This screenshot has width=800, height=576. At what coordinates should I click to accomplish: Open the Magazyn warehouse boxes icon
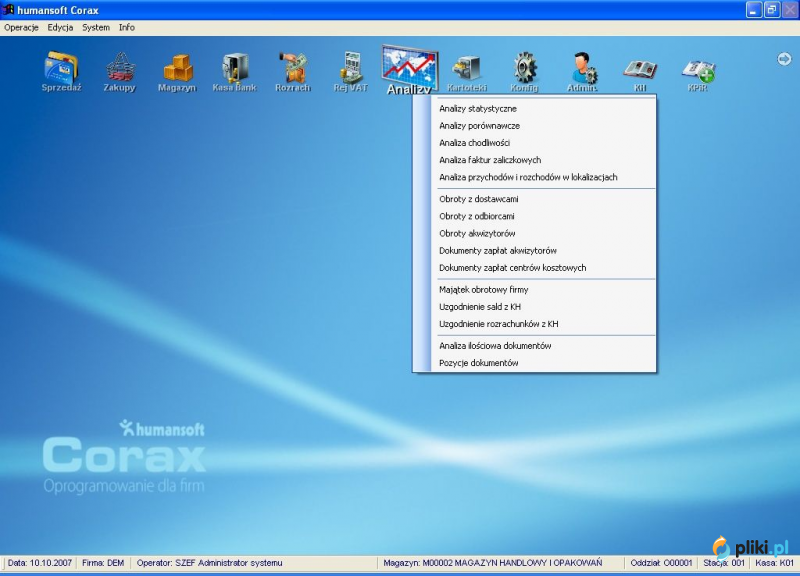pyautogui.click(x=177, y=71)
